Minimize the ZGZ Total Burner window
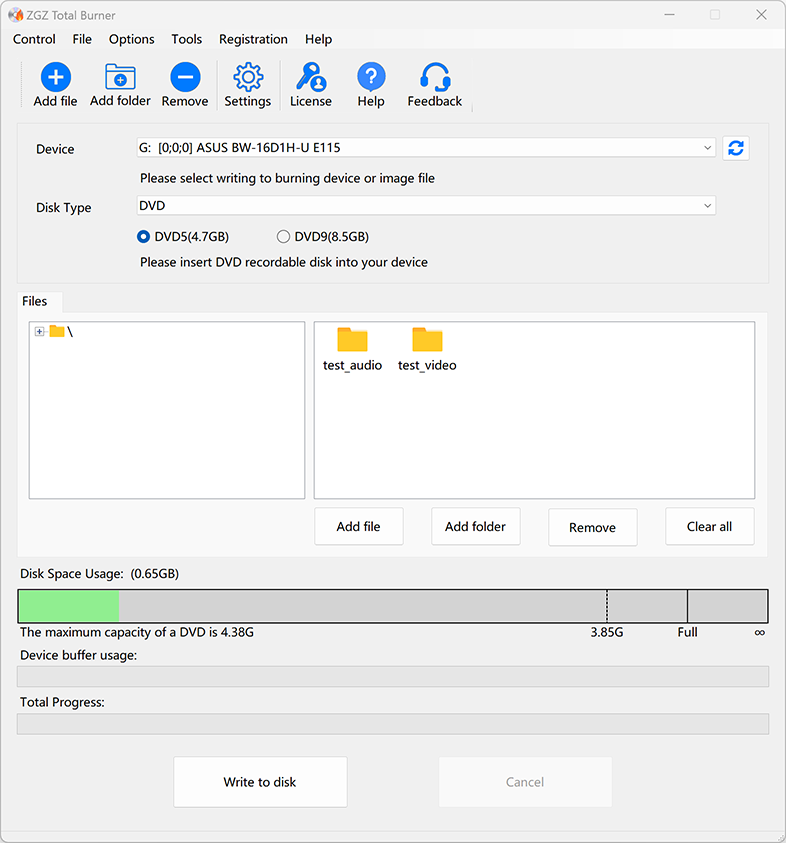The height and width of the screenshot is (843, 786). click(669, 15)
